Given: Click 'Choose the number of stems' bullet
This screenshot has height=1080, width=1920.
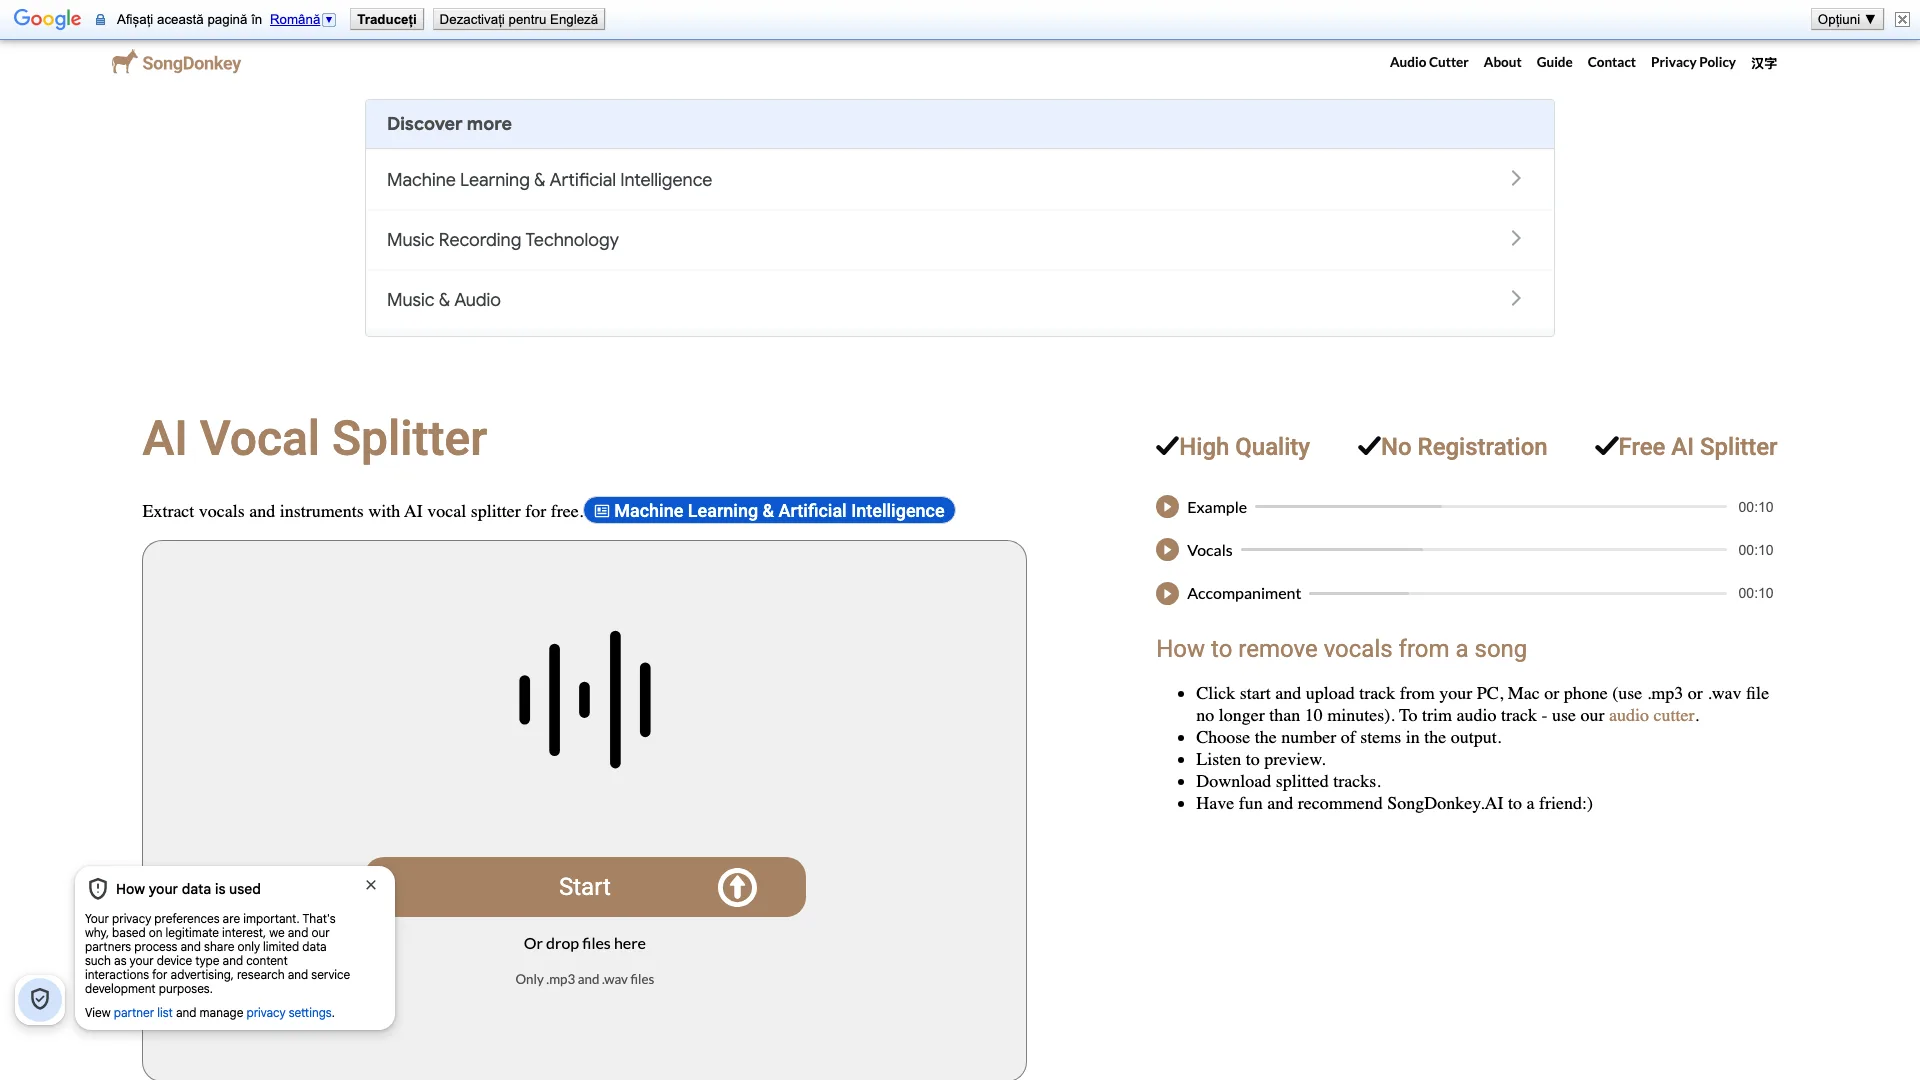Looking at the screenshot, I should click(x=1348, y=737).
